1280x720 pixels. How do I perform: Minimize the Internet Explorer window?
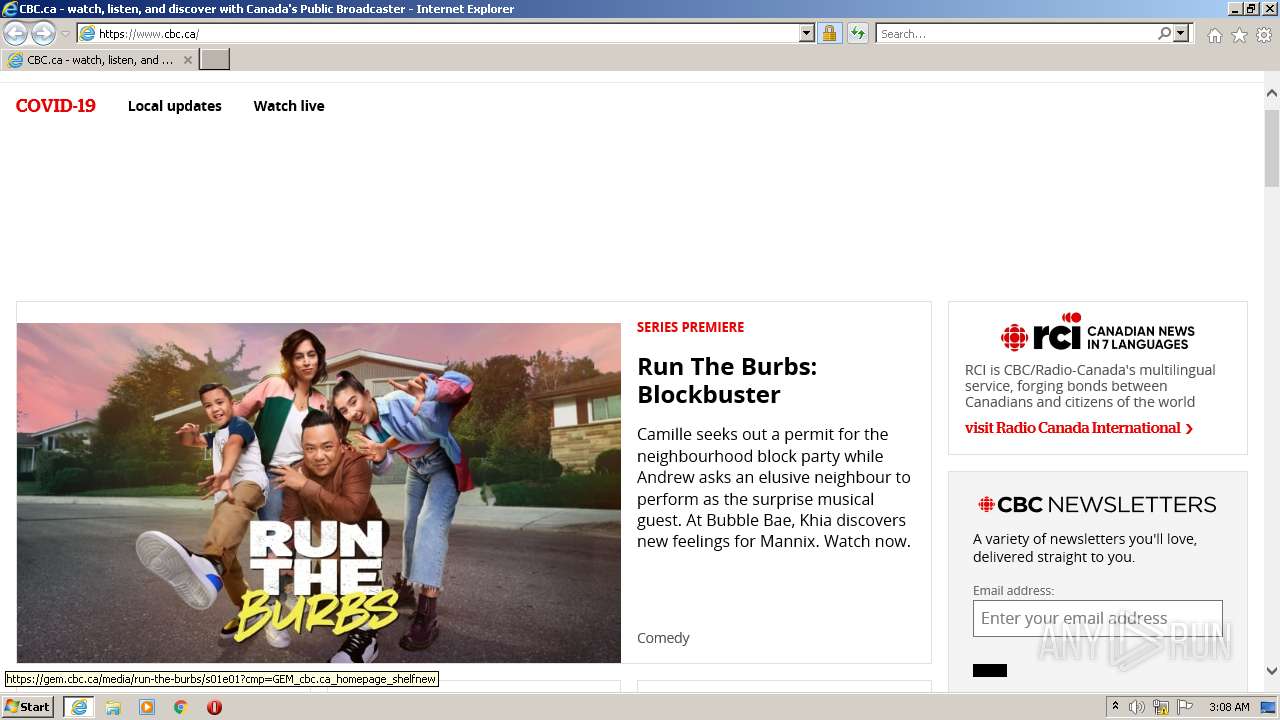(x=1235, y=9)
